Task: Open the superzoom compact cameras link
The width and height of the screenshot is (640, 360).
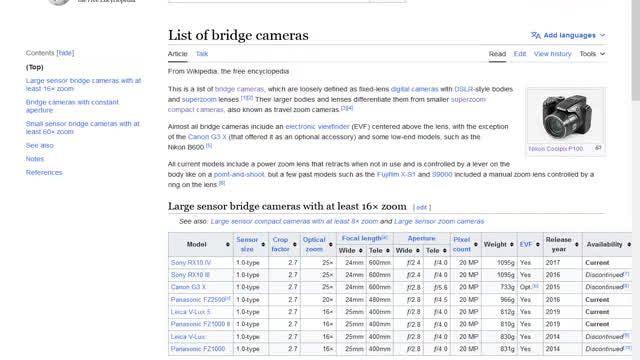Action: (x=327, y=104)
